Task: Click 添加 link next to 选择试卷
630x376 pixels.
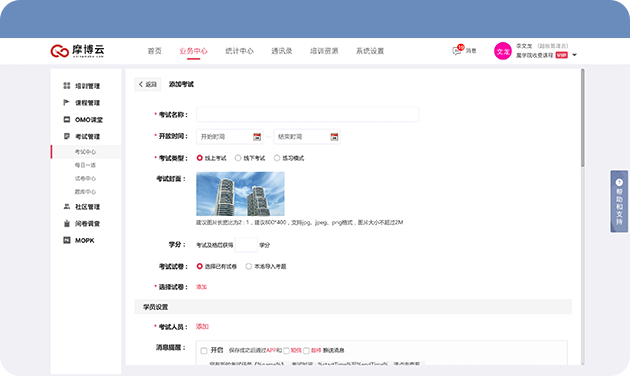Action: 201,287
